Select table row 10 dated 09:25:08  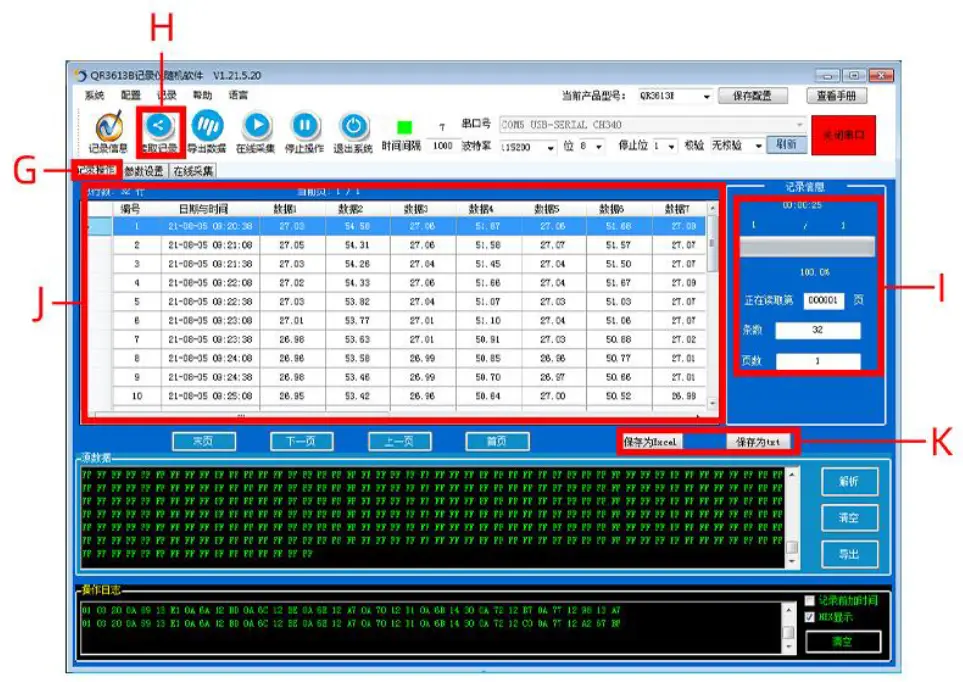[397, 396]
